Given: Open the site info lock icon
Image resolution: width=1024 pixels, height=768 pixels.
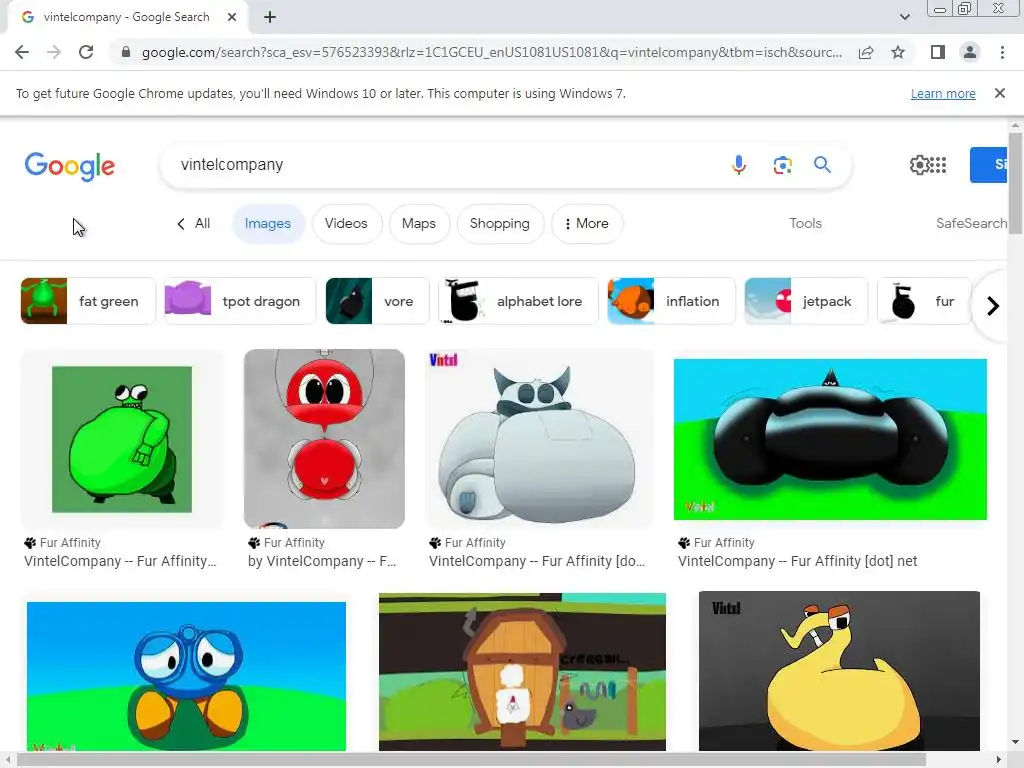Looking at the screenshot, I should click(125, 52).
